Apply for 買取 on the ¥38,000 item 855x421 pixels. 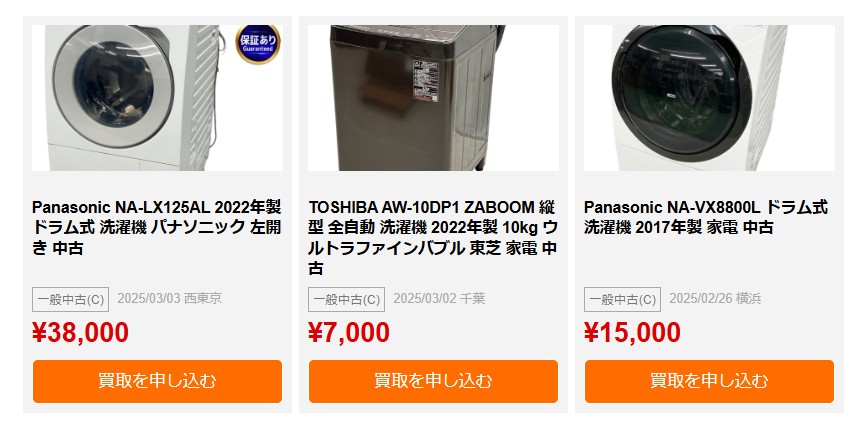157,381
